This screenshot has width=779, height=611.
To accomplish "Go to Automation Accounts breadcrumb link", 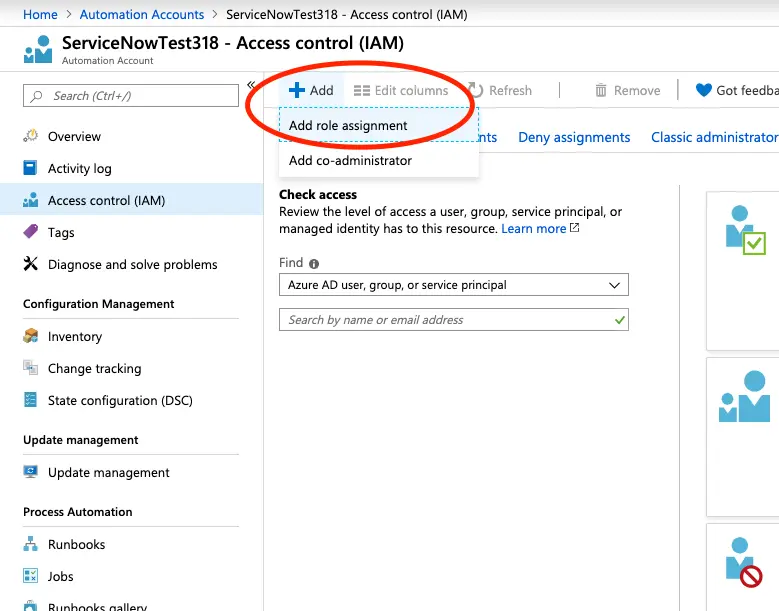I will 142,14.
